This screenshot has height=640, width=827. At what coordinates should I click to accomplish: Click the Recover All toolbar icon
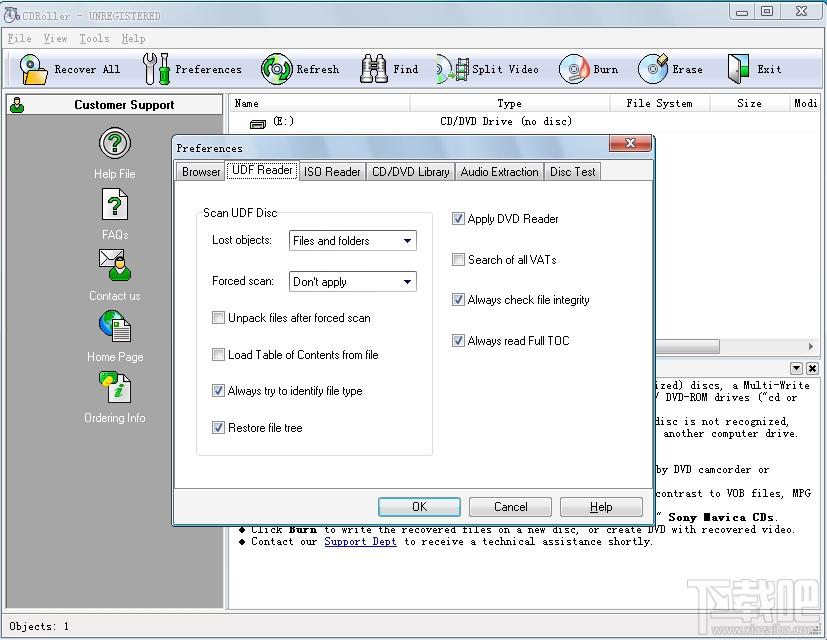[x=33, y=69]
